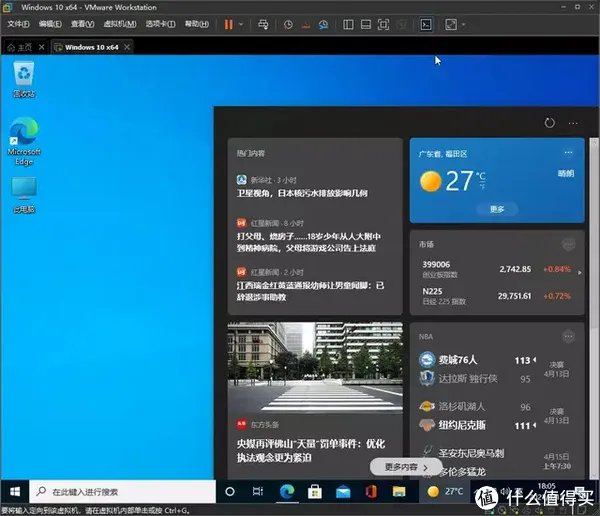Show next market entries with the arrow

point(580,273)
